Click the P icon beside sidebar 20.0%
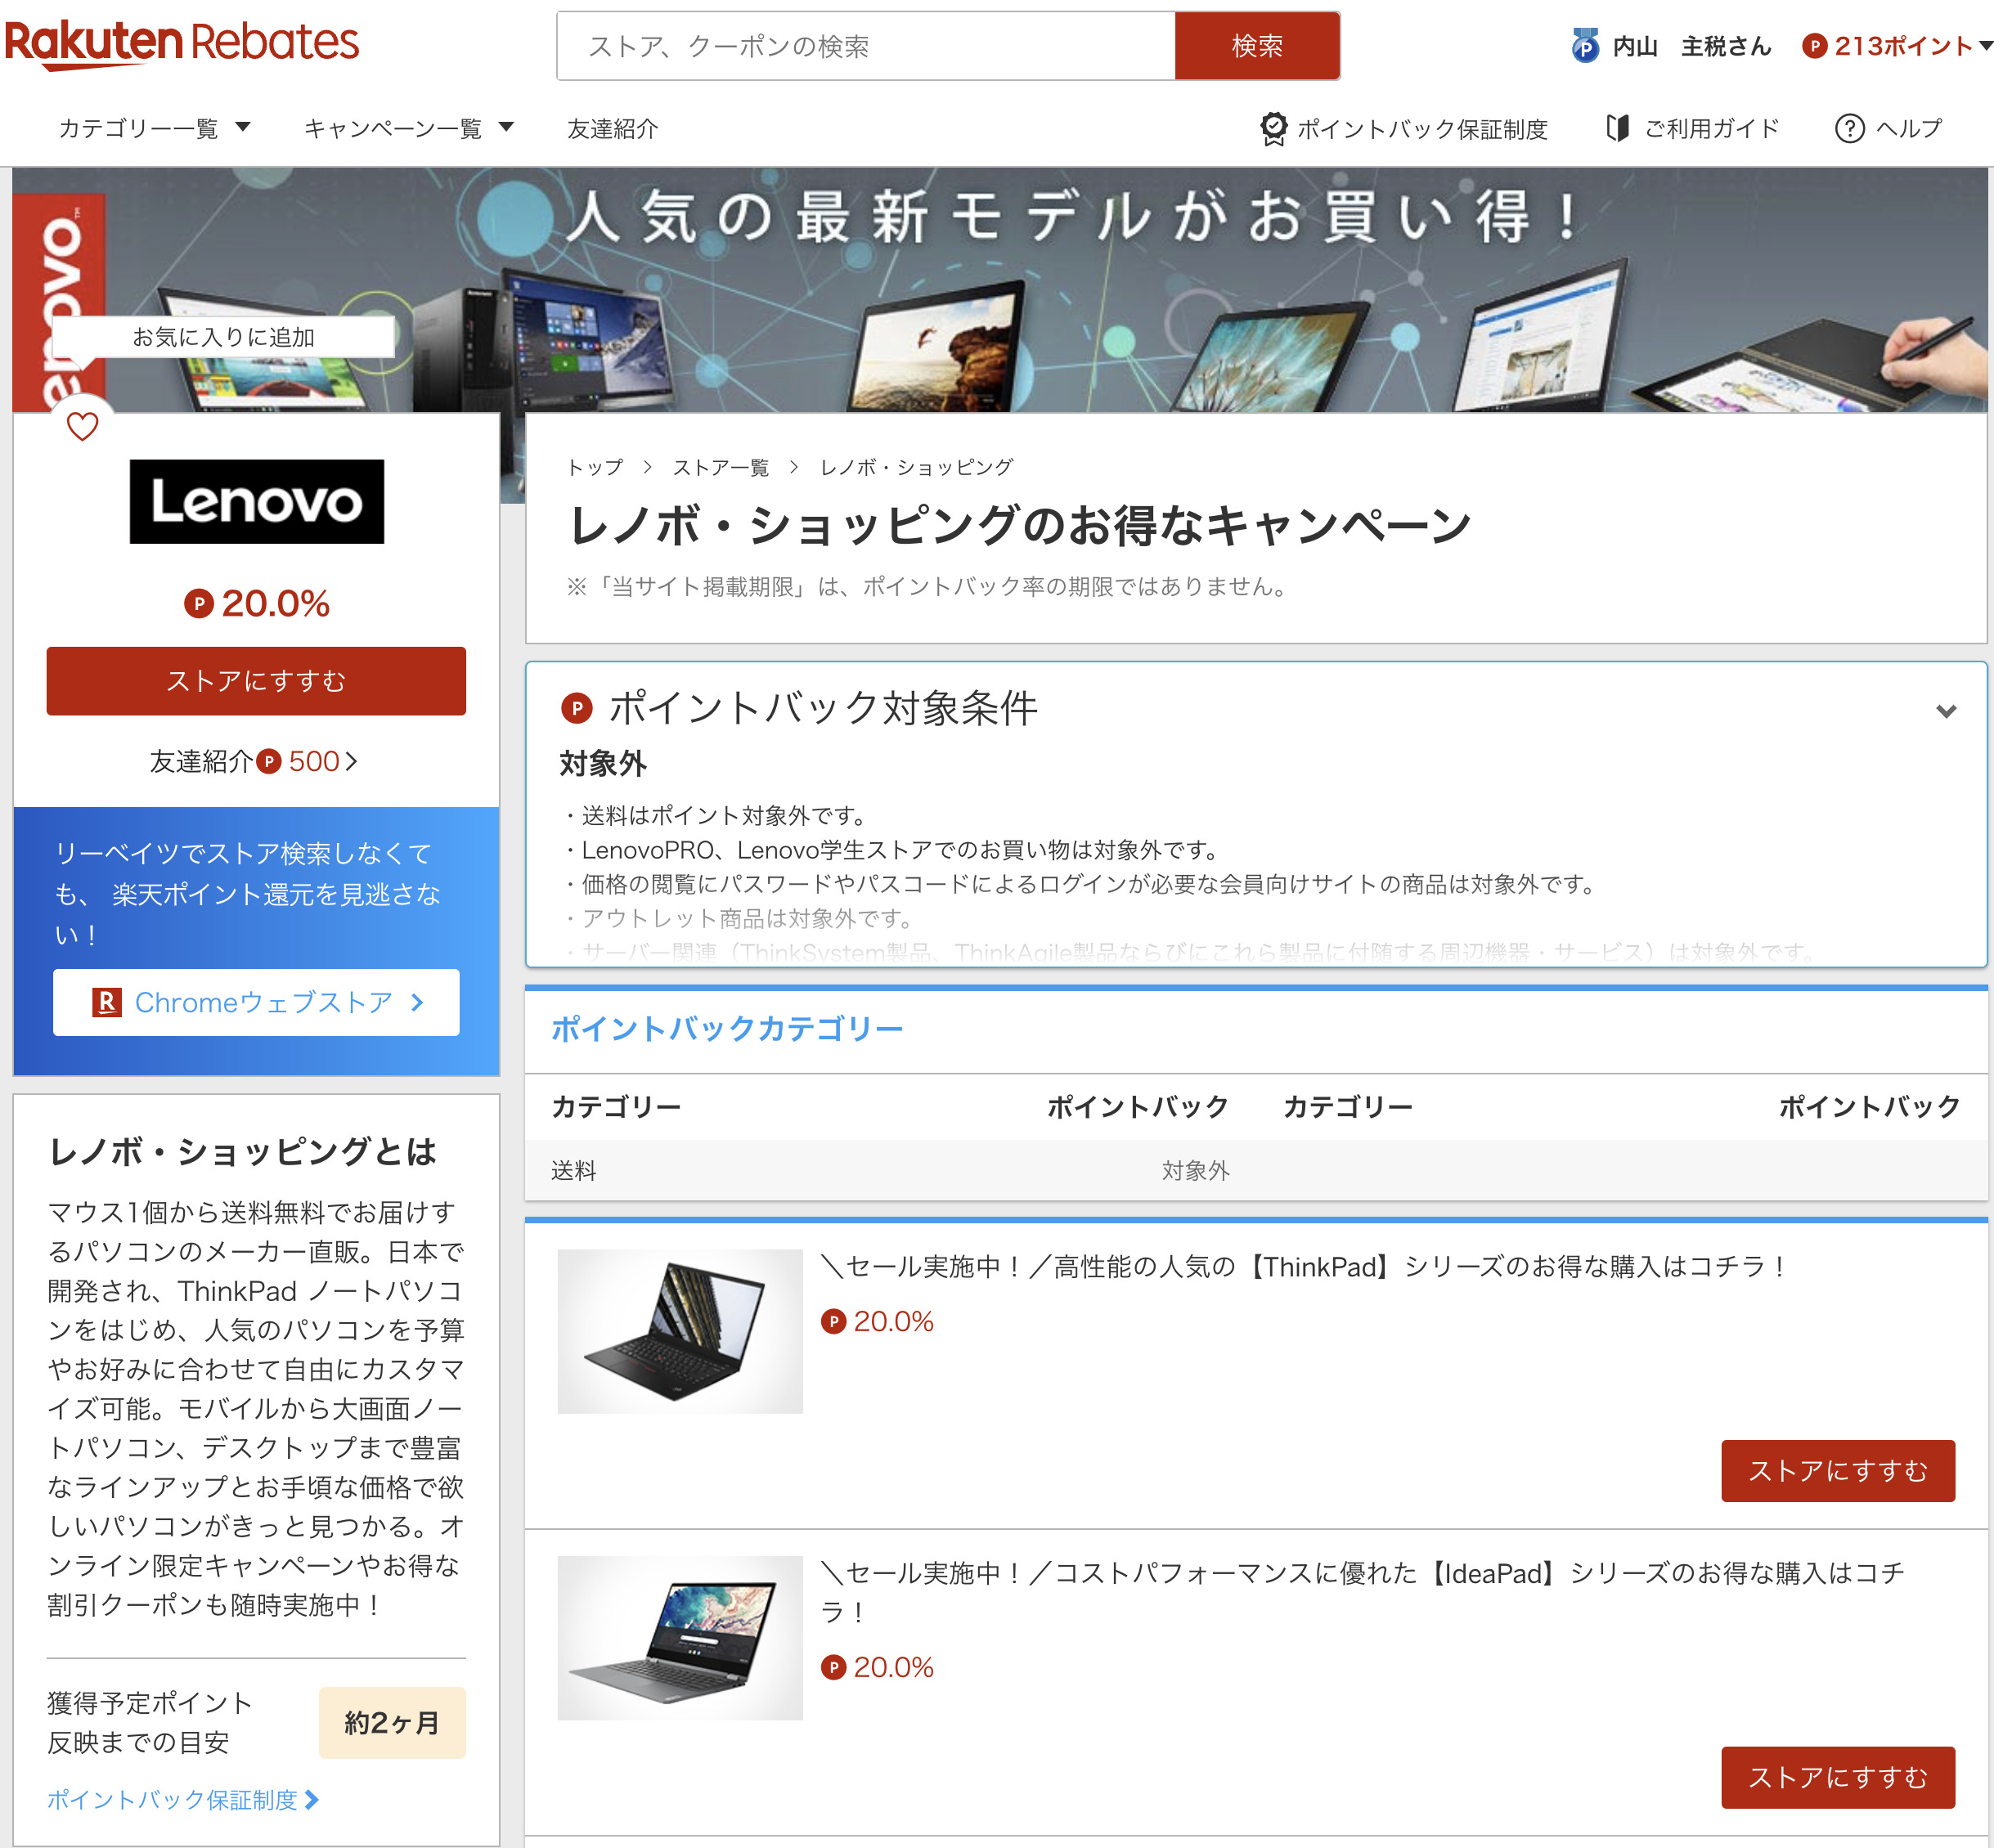Screen dimensions: 1994x1848 [199, 603]
